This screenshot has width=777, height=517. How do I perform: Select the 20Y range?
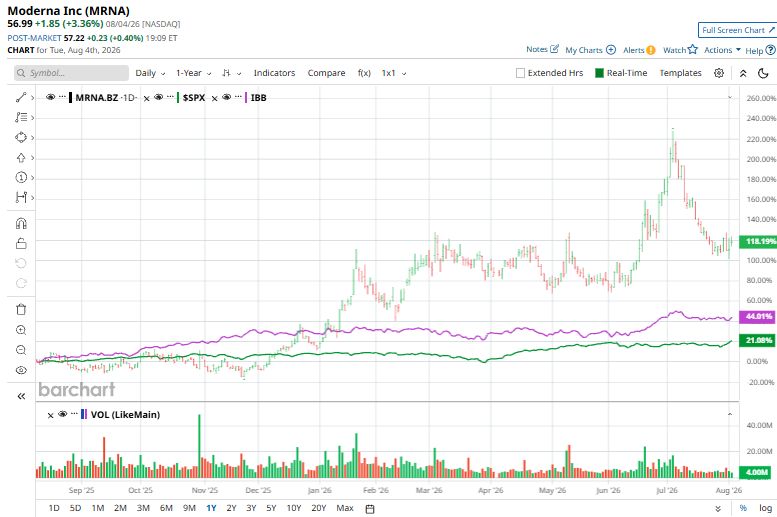point(319,508)
